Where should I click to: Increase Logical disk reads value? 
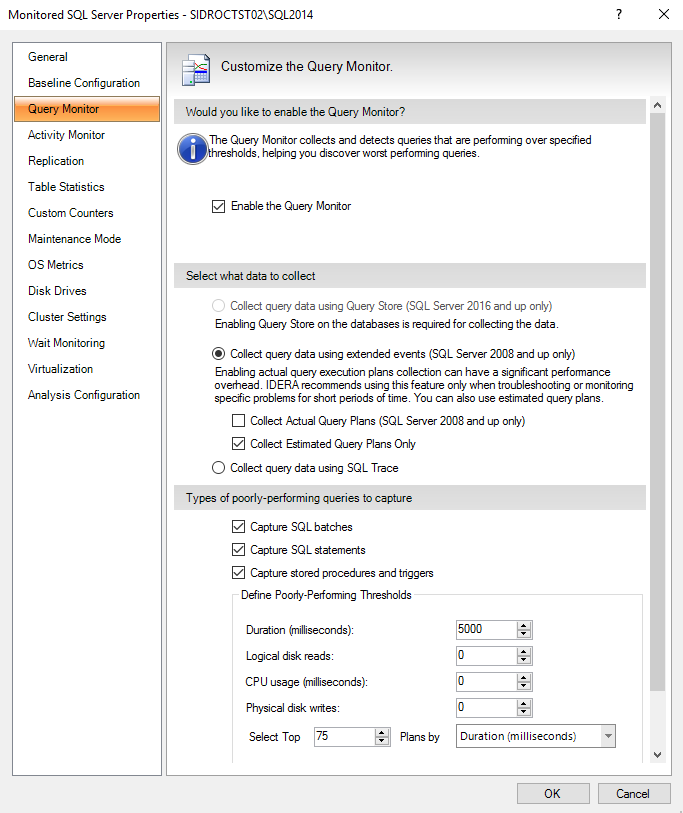(x=524, y=652)
